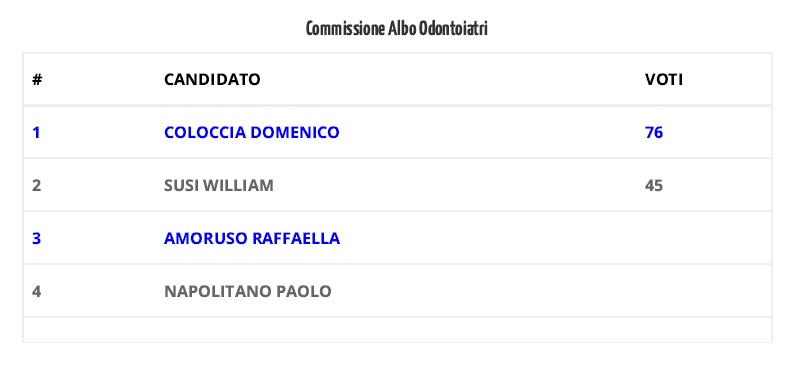Open COLOCCIA DOMENICO candidate link
The image size is (799, 376).
point(252,132)
